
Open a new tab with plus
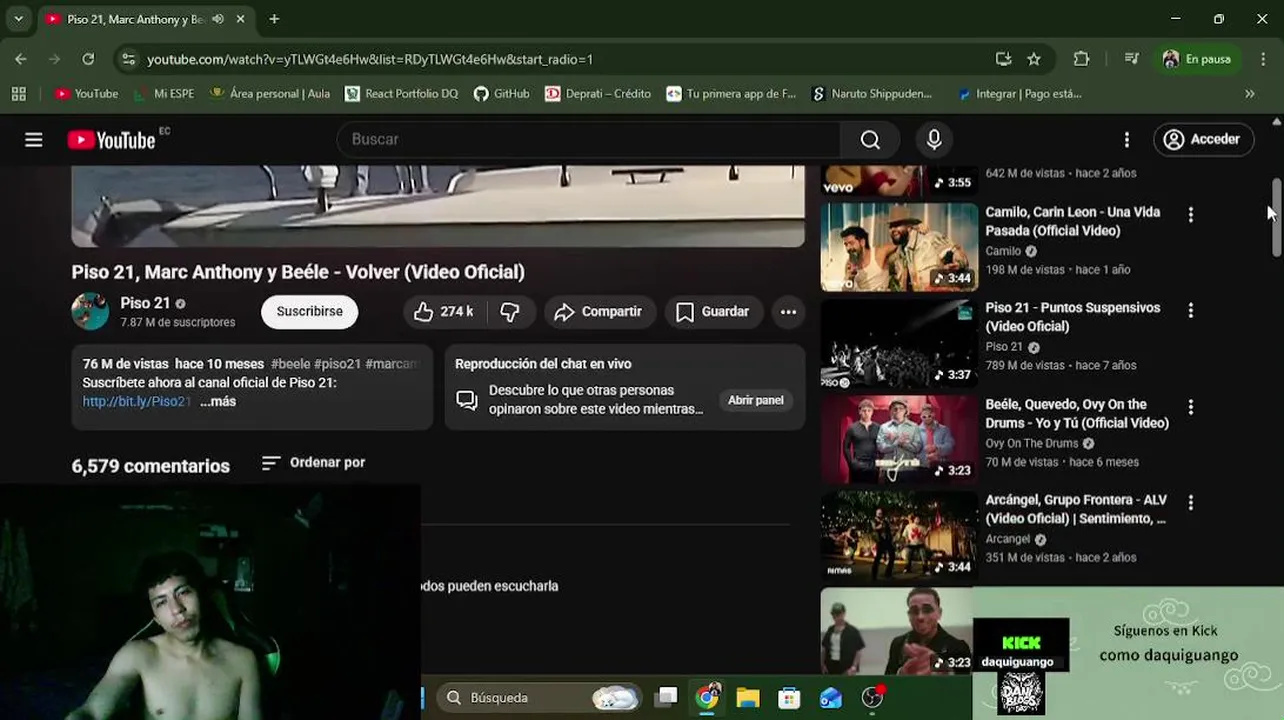(274, 19)
